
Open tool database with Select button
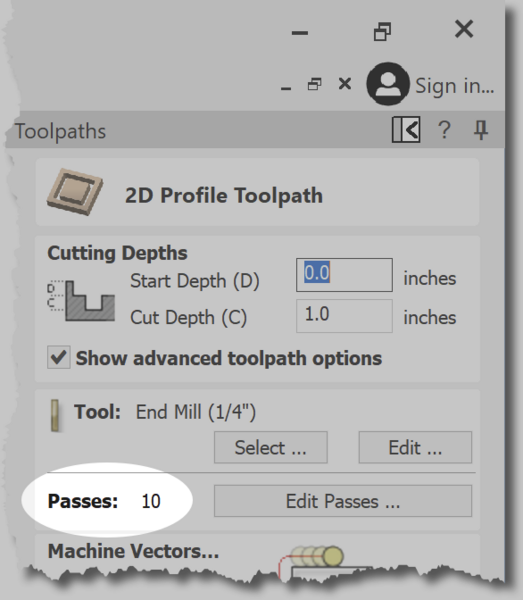click(270, 447)
